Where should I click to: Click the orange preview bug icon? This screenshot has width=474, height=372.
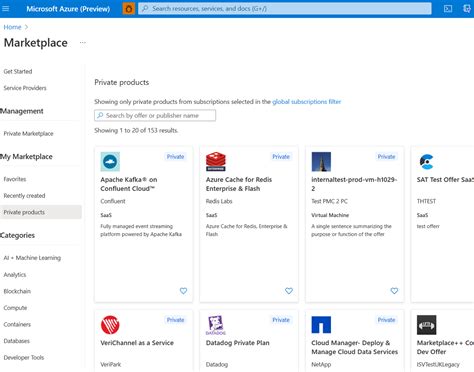pos(129,9)
